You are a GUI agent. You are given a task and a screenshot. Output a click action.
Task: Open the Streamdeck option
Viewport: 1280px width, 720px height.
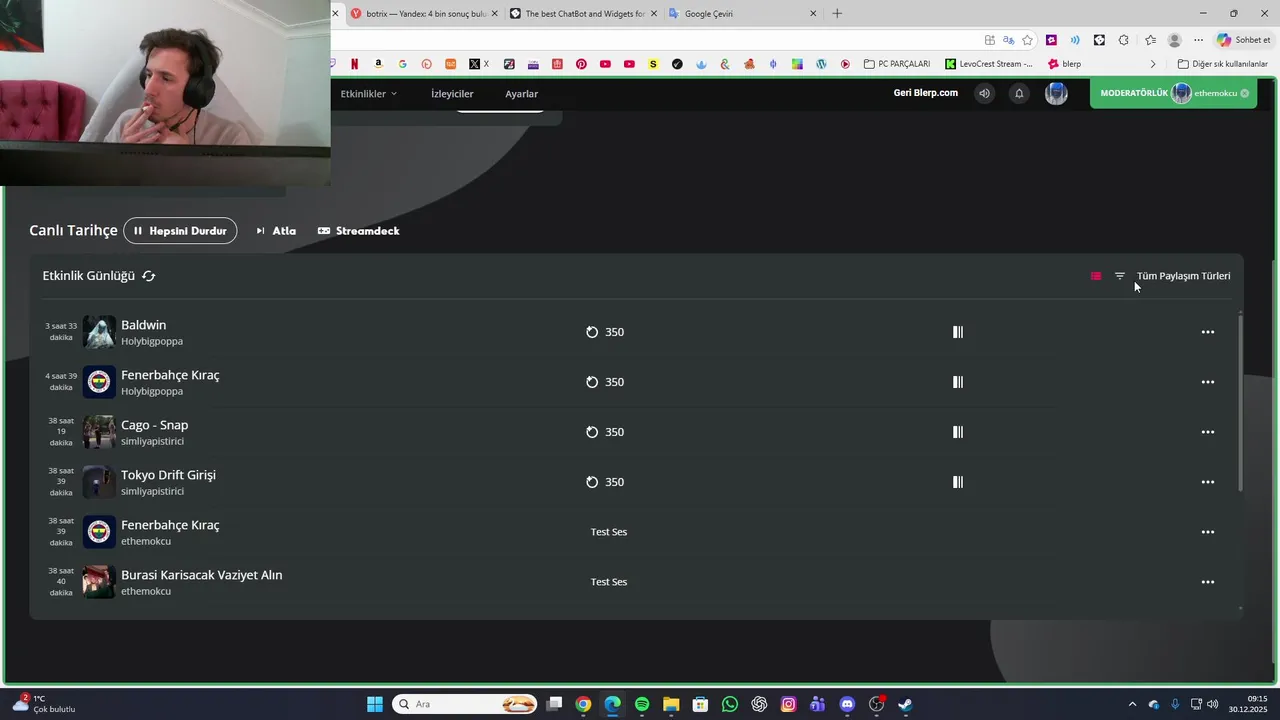358,231
